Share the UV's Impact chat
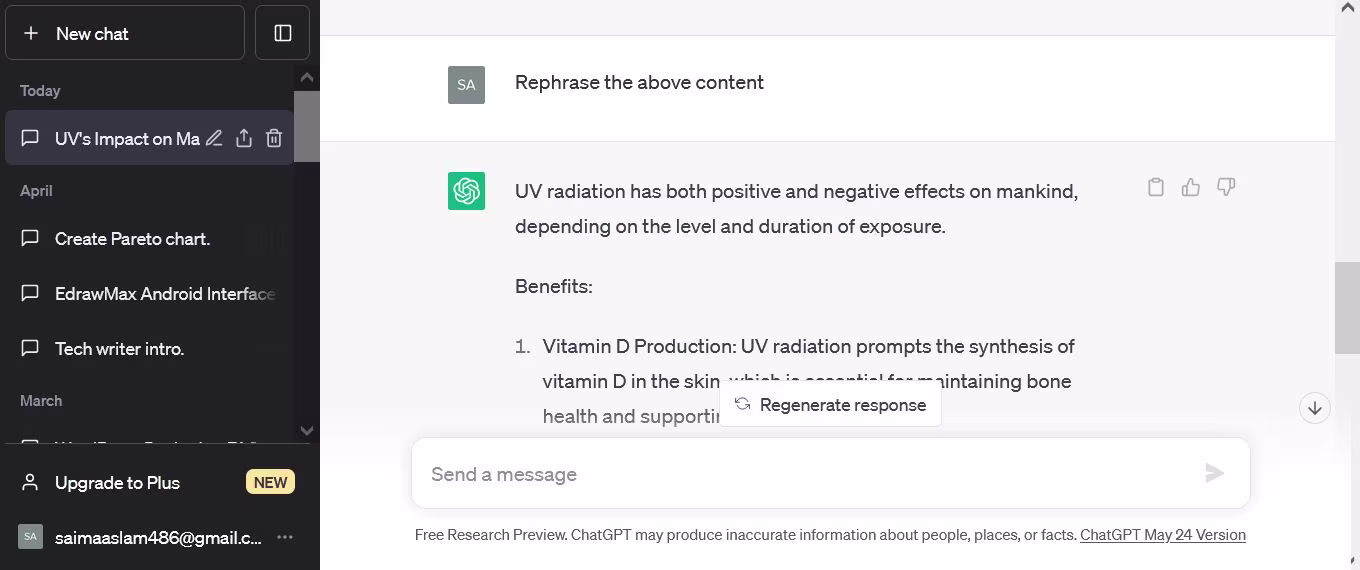 [x=244, y=139]
